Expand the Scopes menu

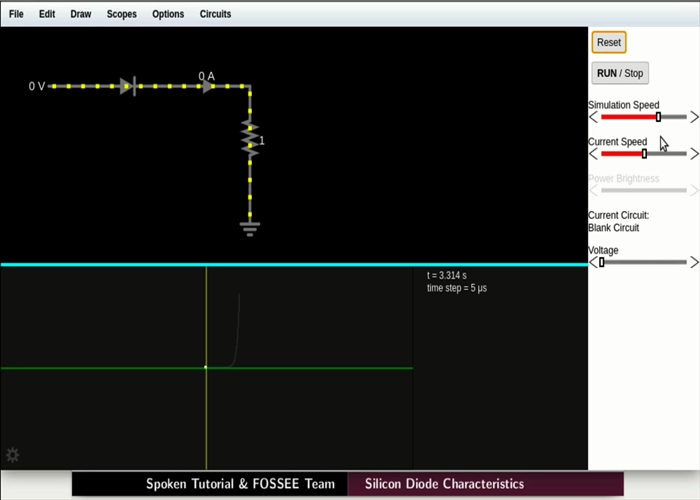point(122,14)
